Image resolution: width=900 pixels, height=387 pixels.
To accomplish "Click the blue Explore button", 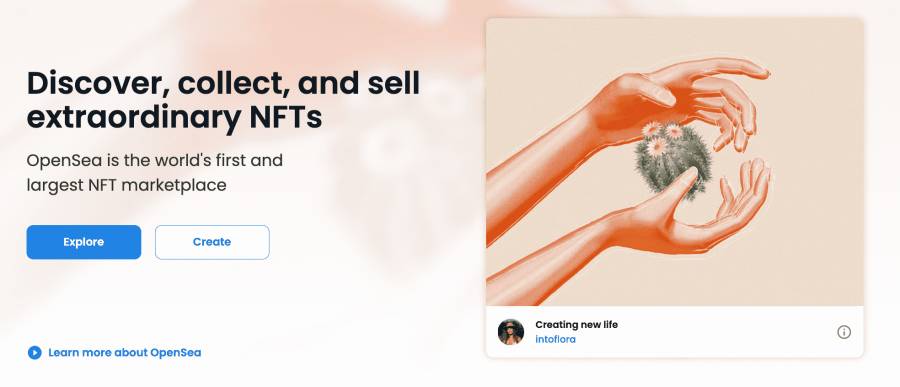I will pyautogui.click(x=84, y=242).
